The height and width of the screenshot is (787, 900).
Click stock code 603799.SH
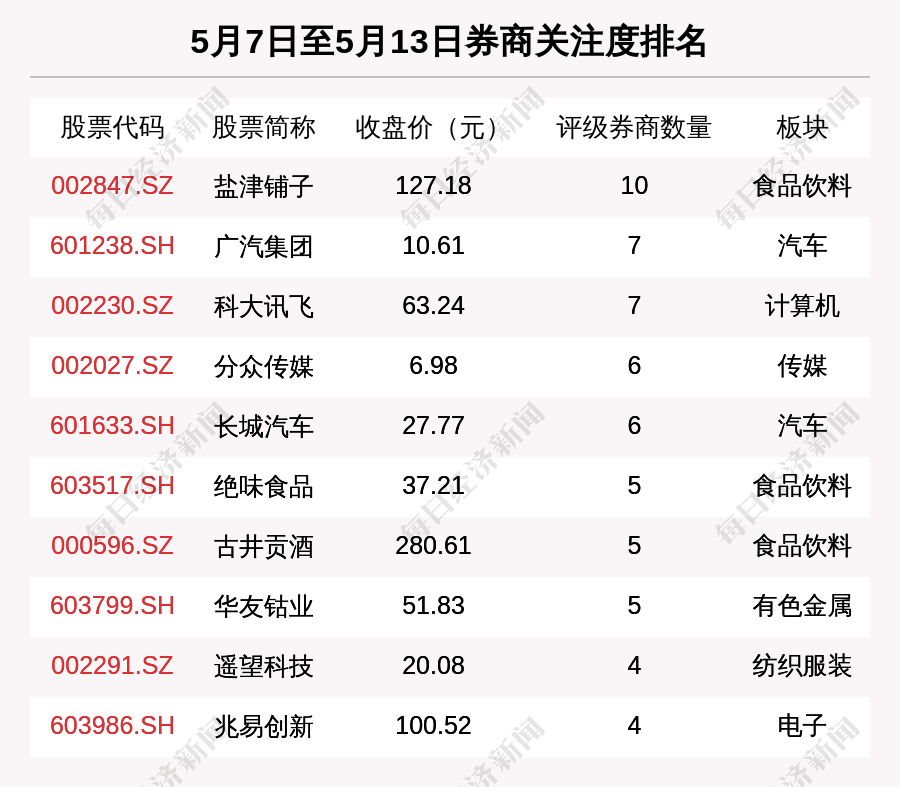(x=112, y=606)
